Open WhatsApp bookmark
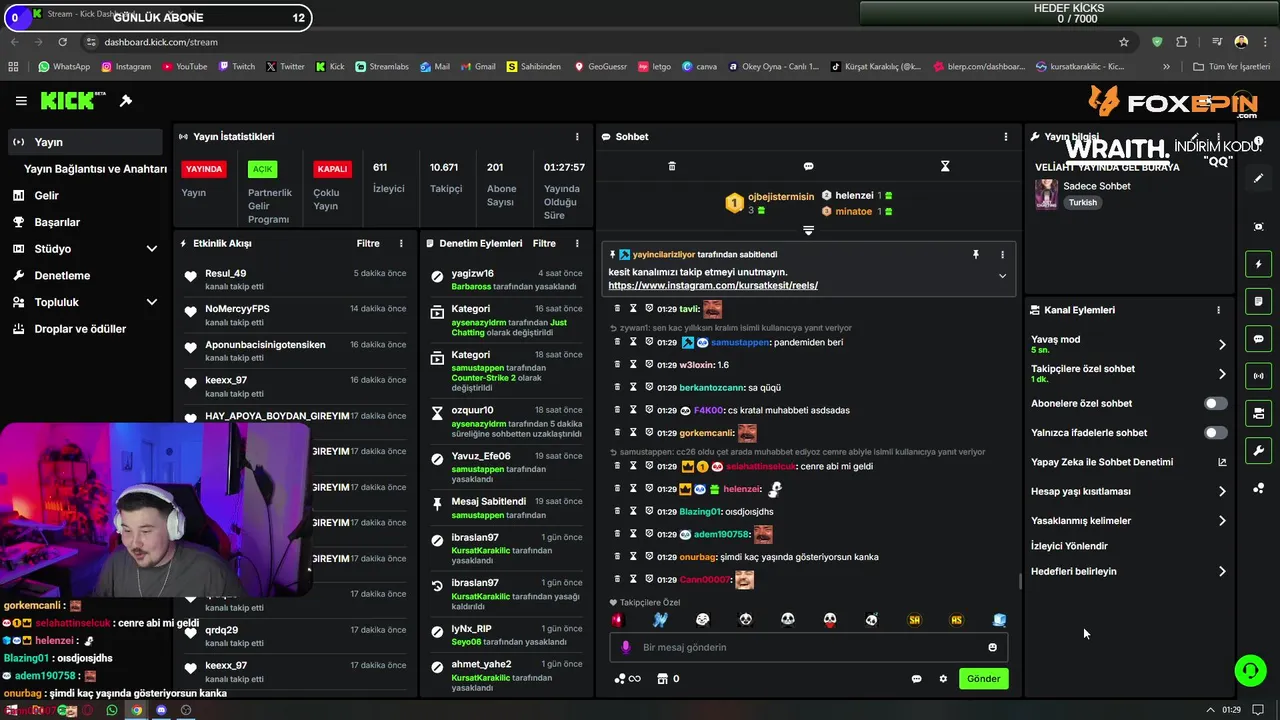 tap(64, 67)
